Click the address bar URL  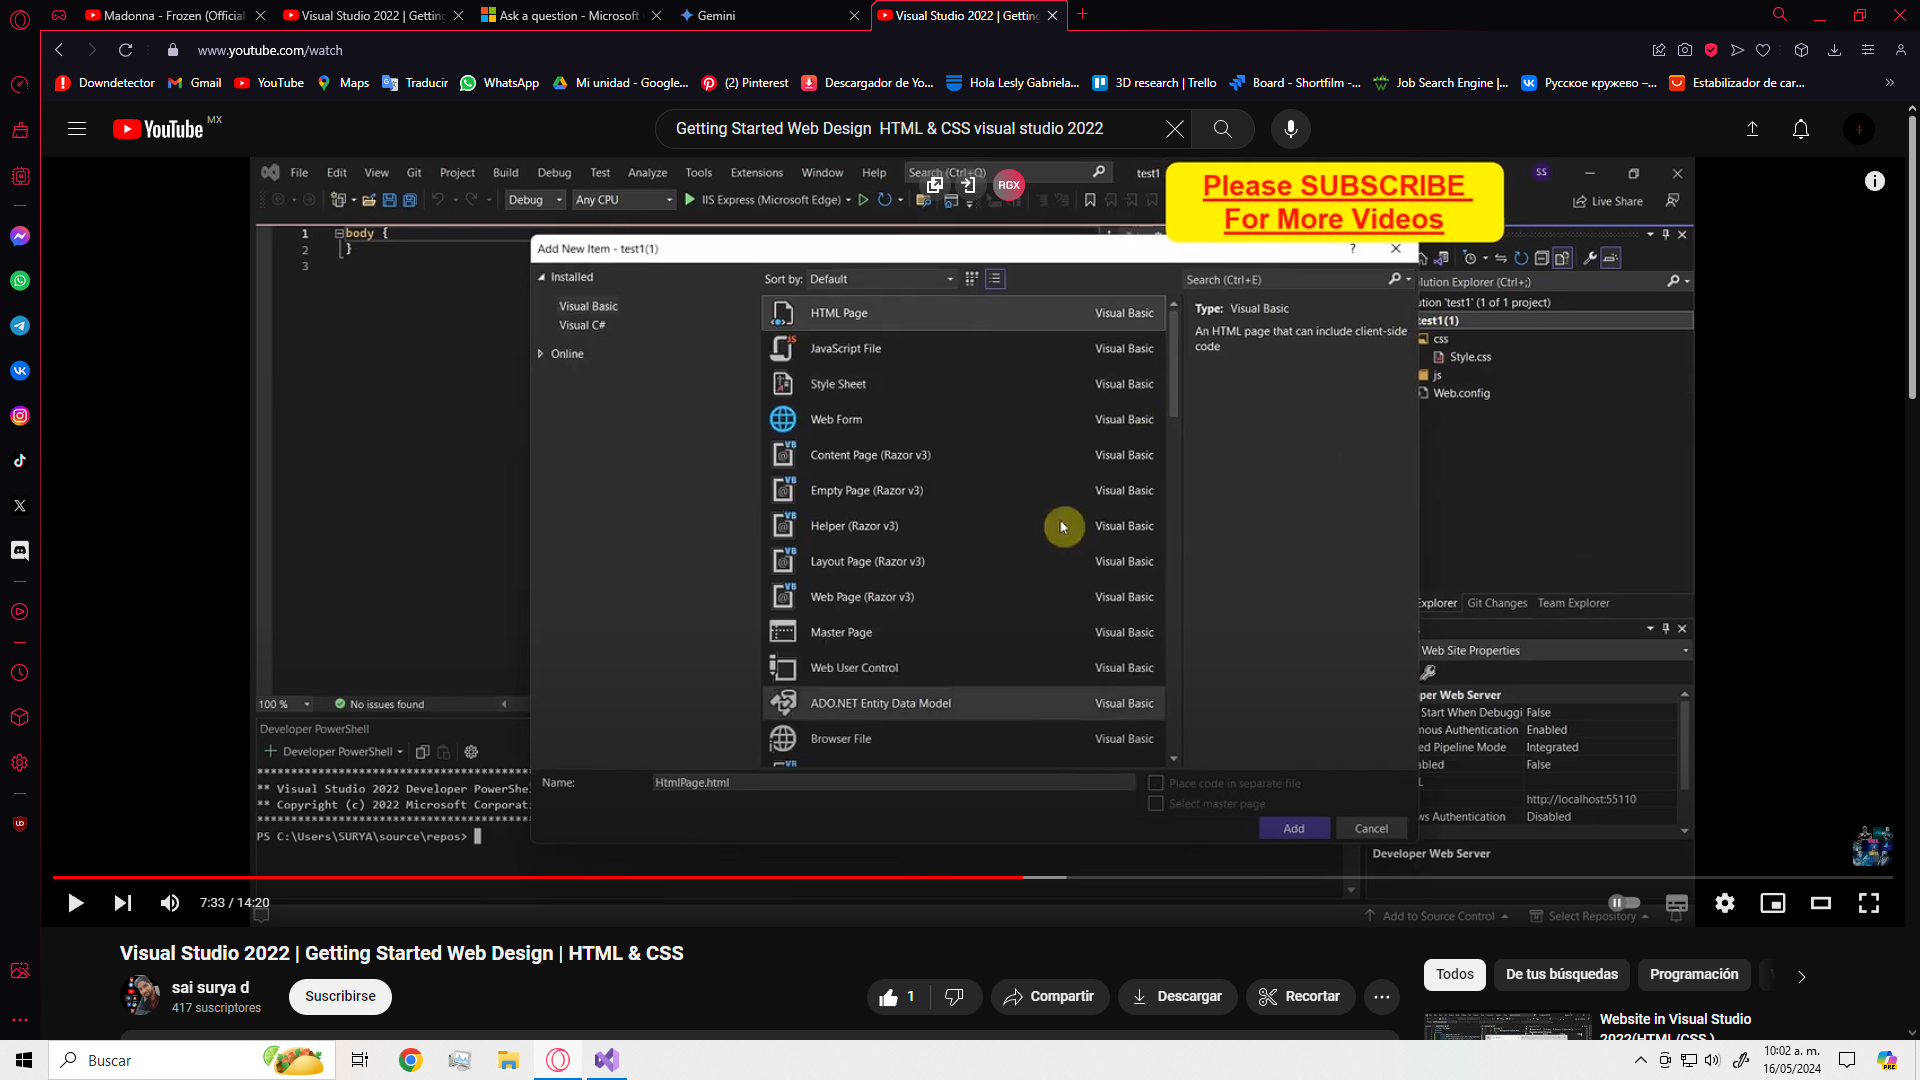pos(270,50)
